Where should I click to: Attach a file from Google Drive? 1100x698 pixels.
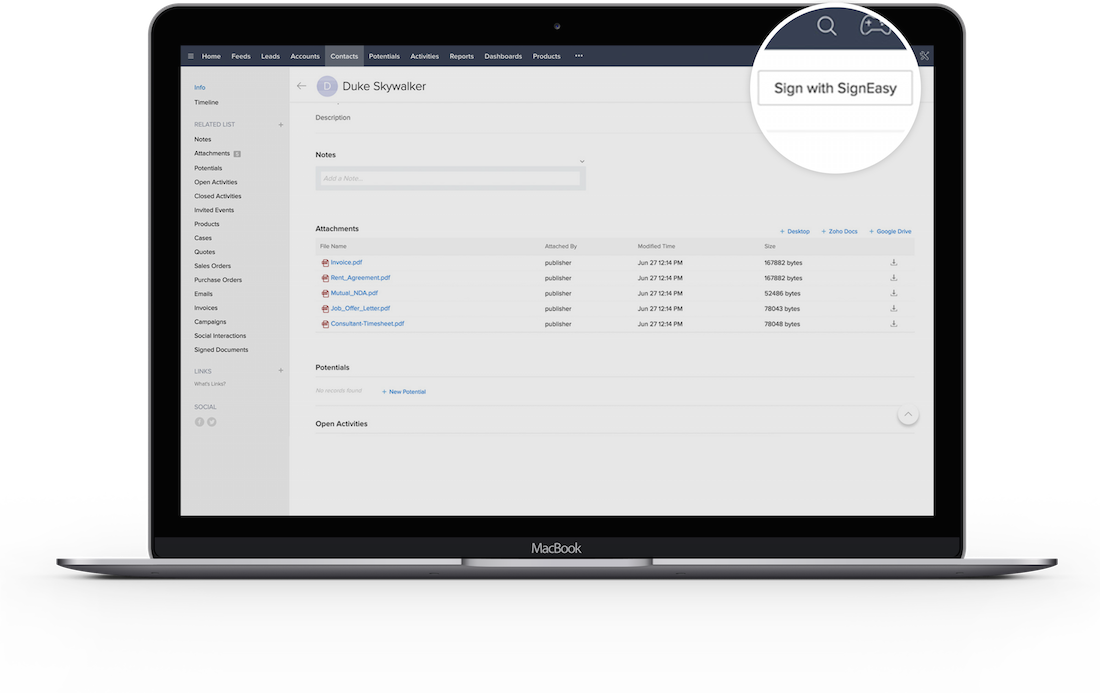pos(890,231)
